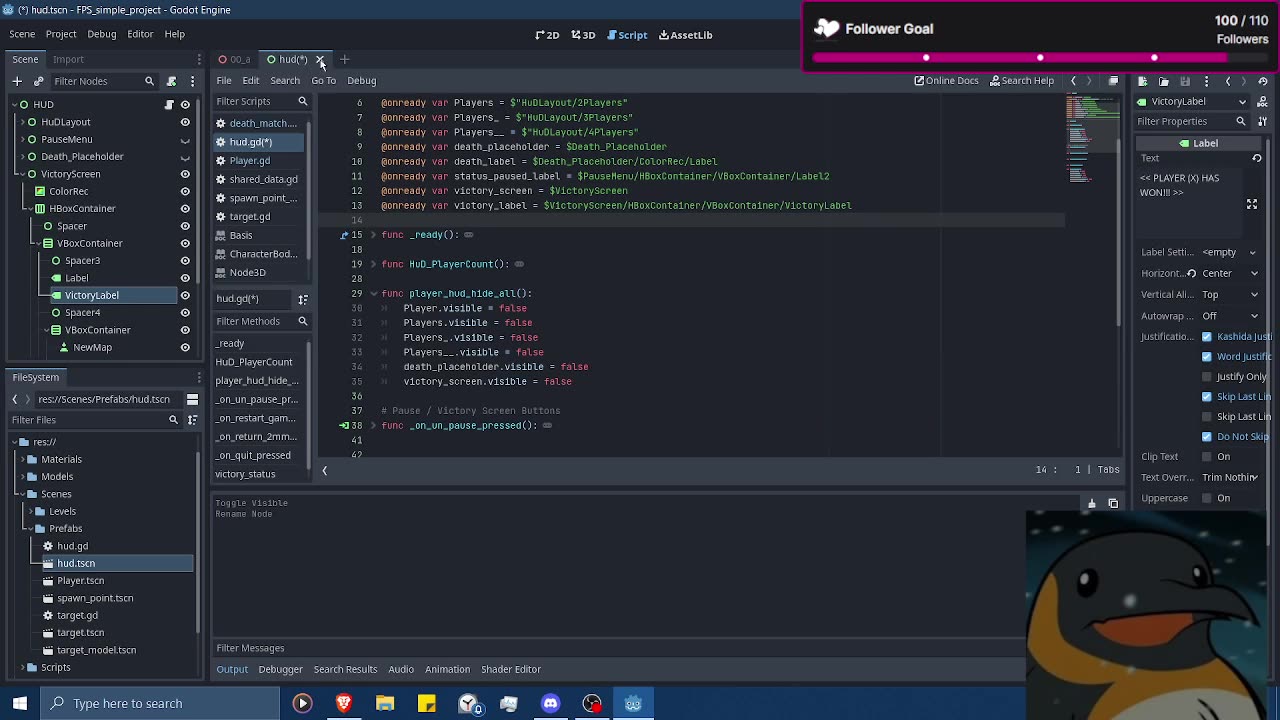Toggle sort of methods list

coord(302,299)
